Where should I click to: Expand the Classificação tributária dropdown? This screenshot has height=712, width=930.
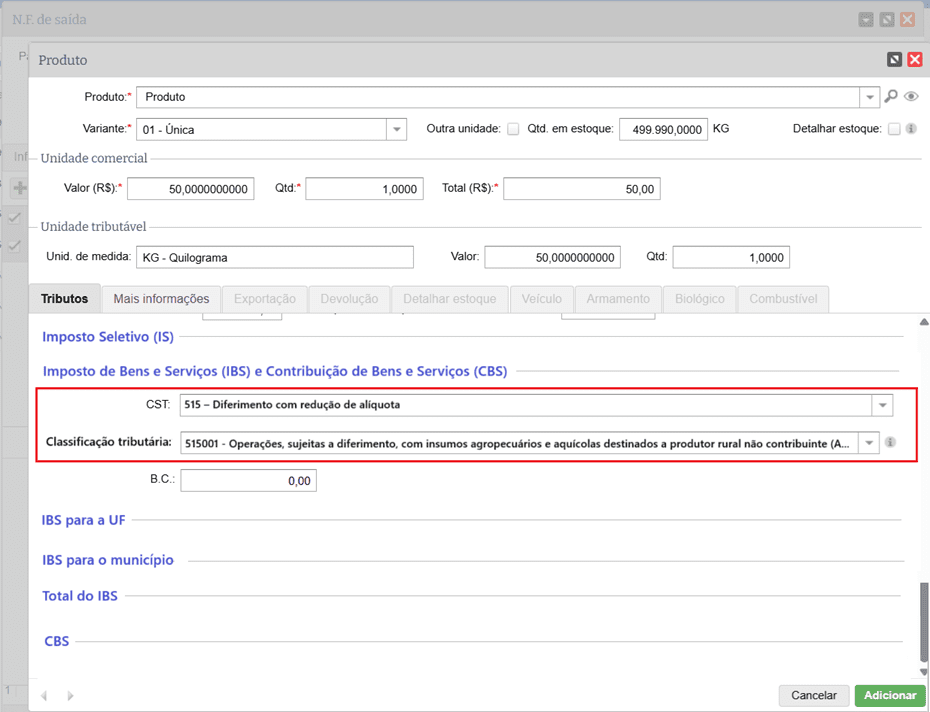pyautogui.click(x=869, y=442)
